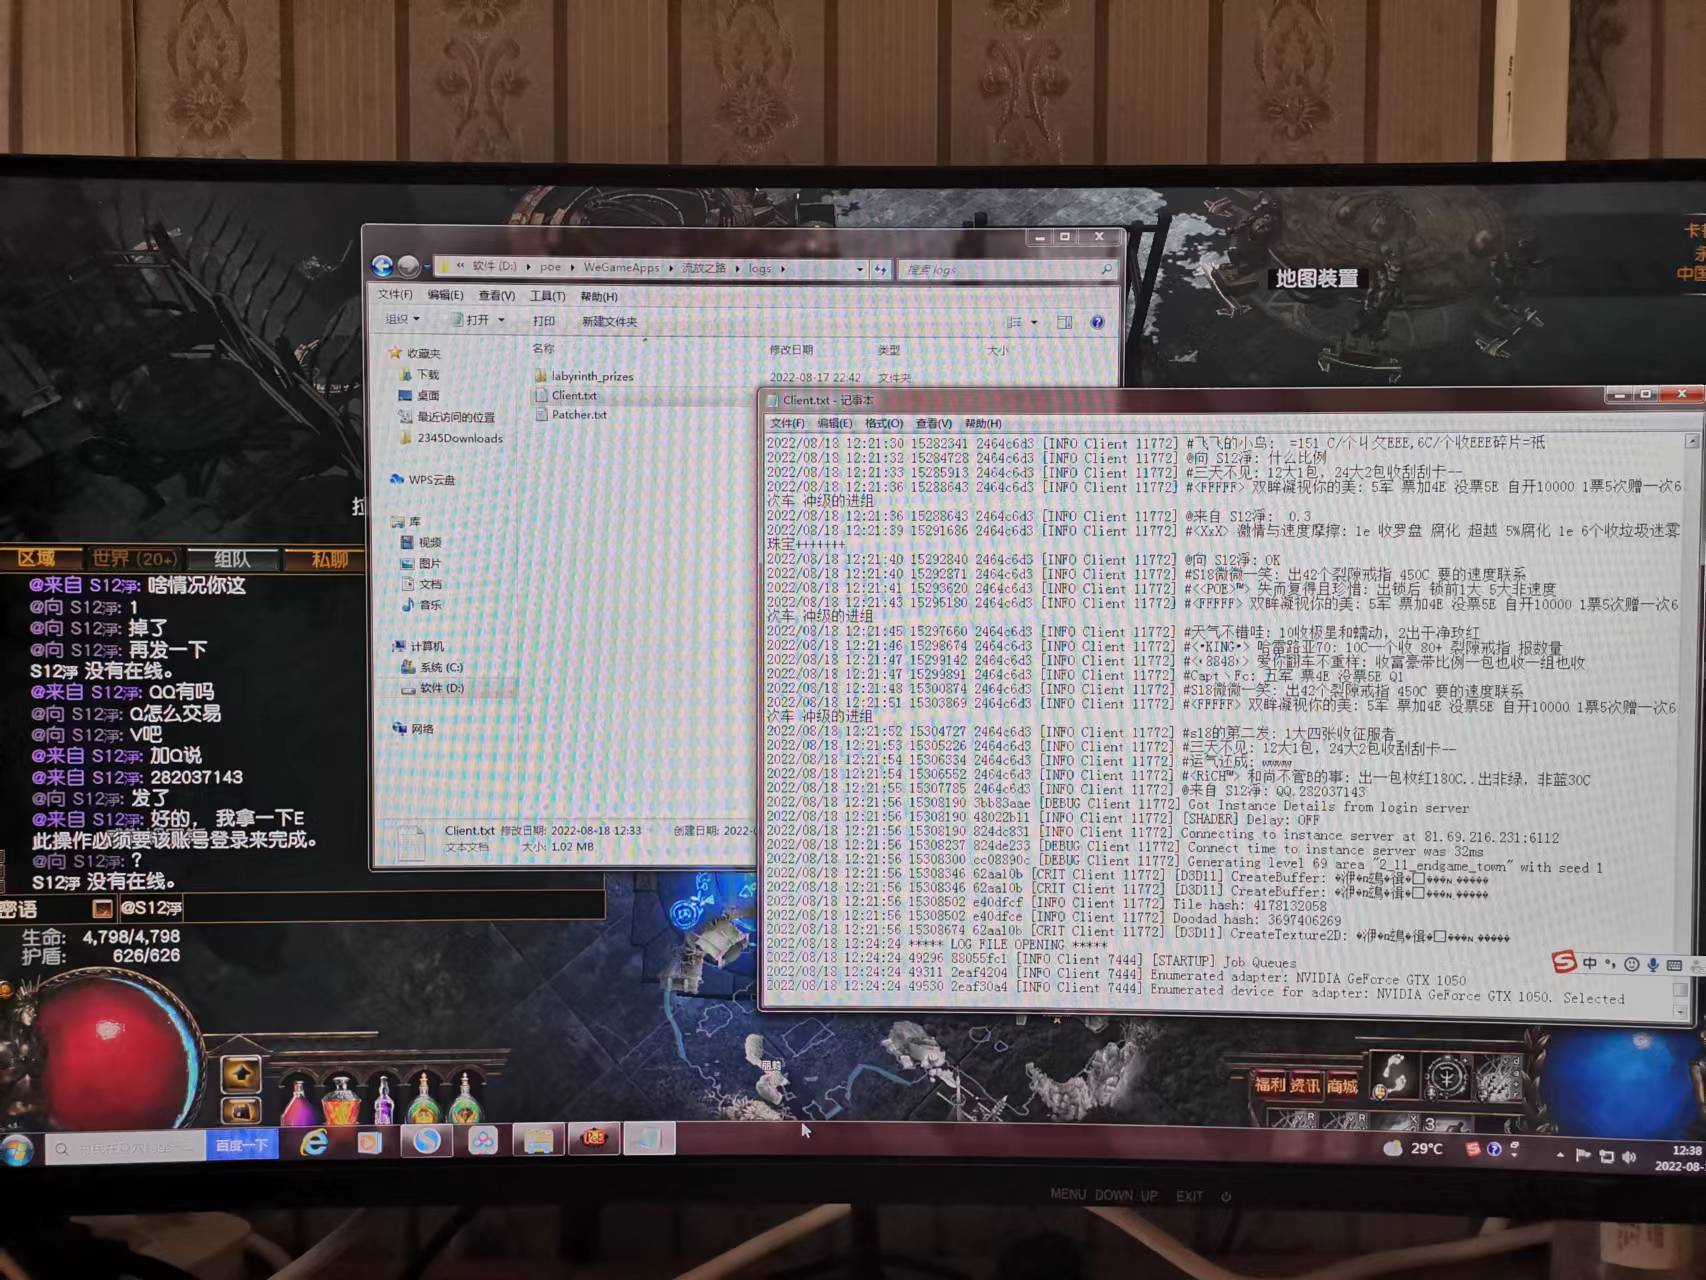Switch to the file explorer taskbar icon
This screenshot has height=1280, width=1706.
[538, 1139]
